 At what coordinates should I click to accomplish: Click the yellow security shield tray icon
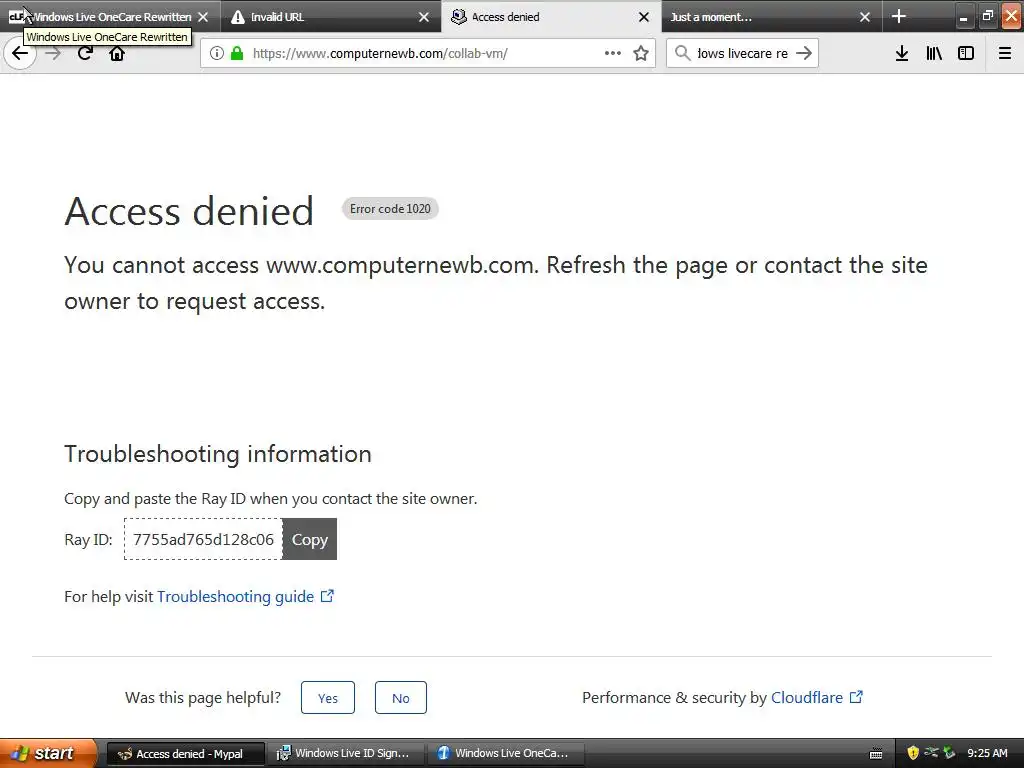[913, 753]
